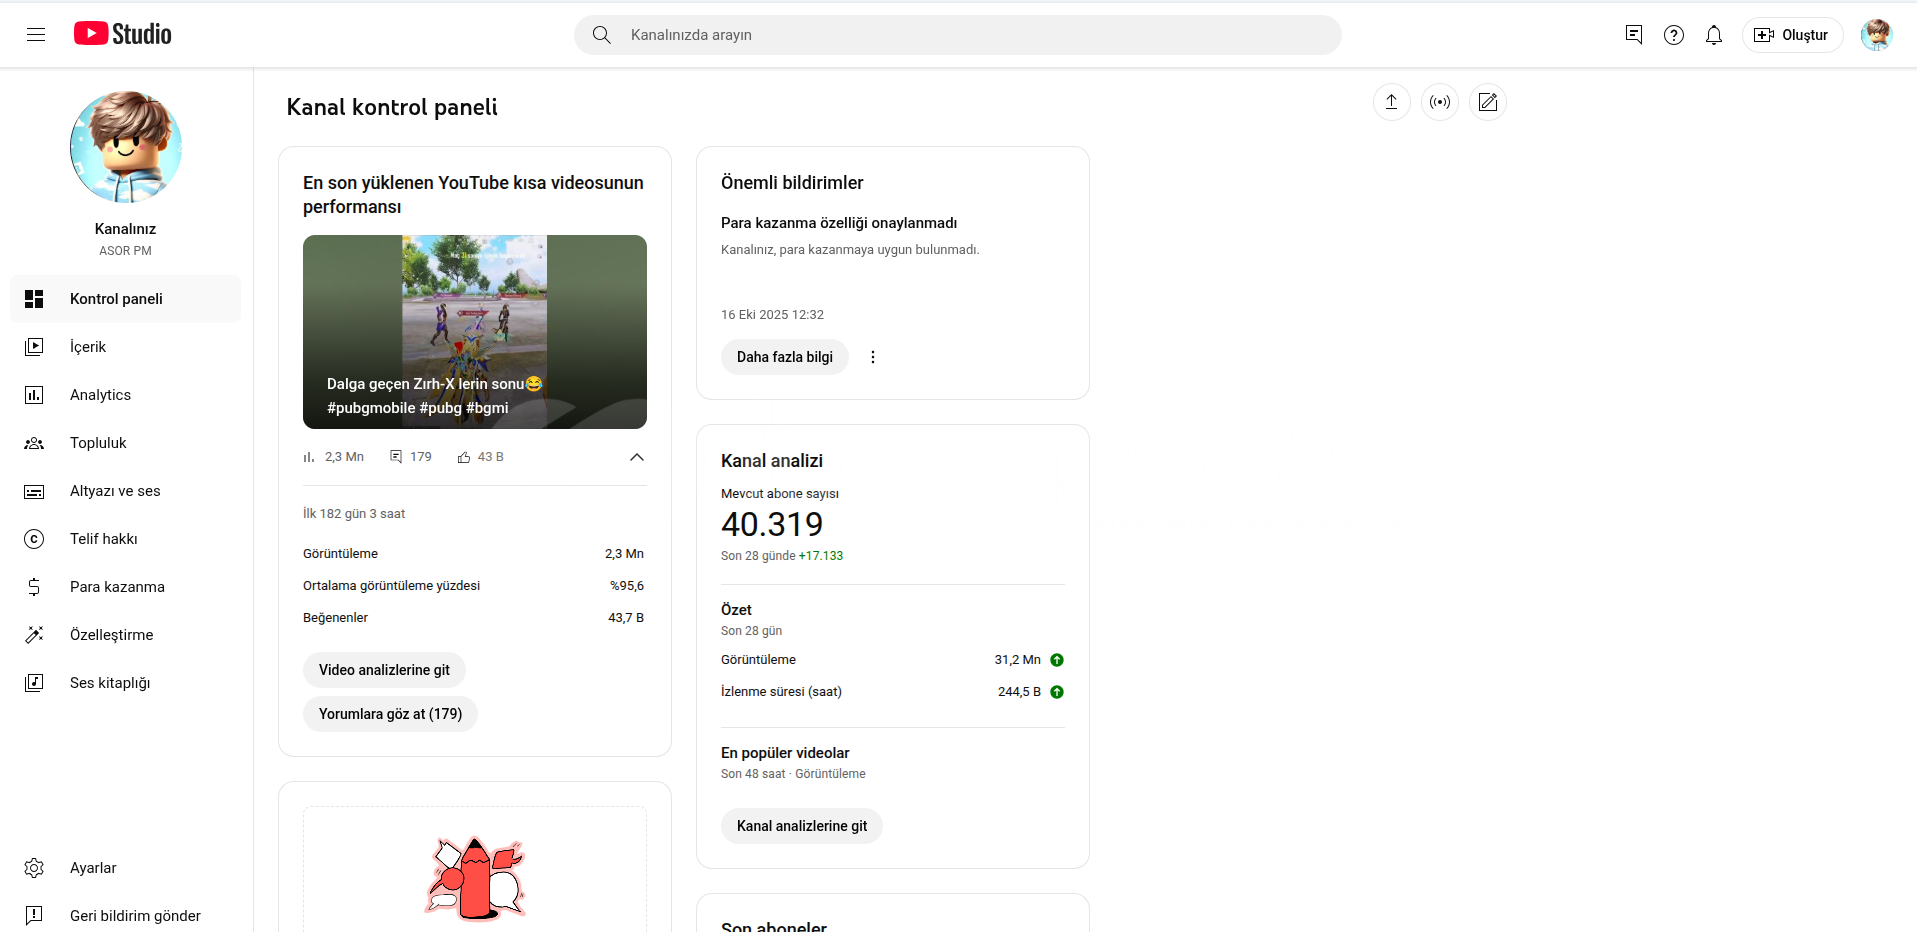
Task: Open the hamburger navigation menu
Action: pos(36,35)
